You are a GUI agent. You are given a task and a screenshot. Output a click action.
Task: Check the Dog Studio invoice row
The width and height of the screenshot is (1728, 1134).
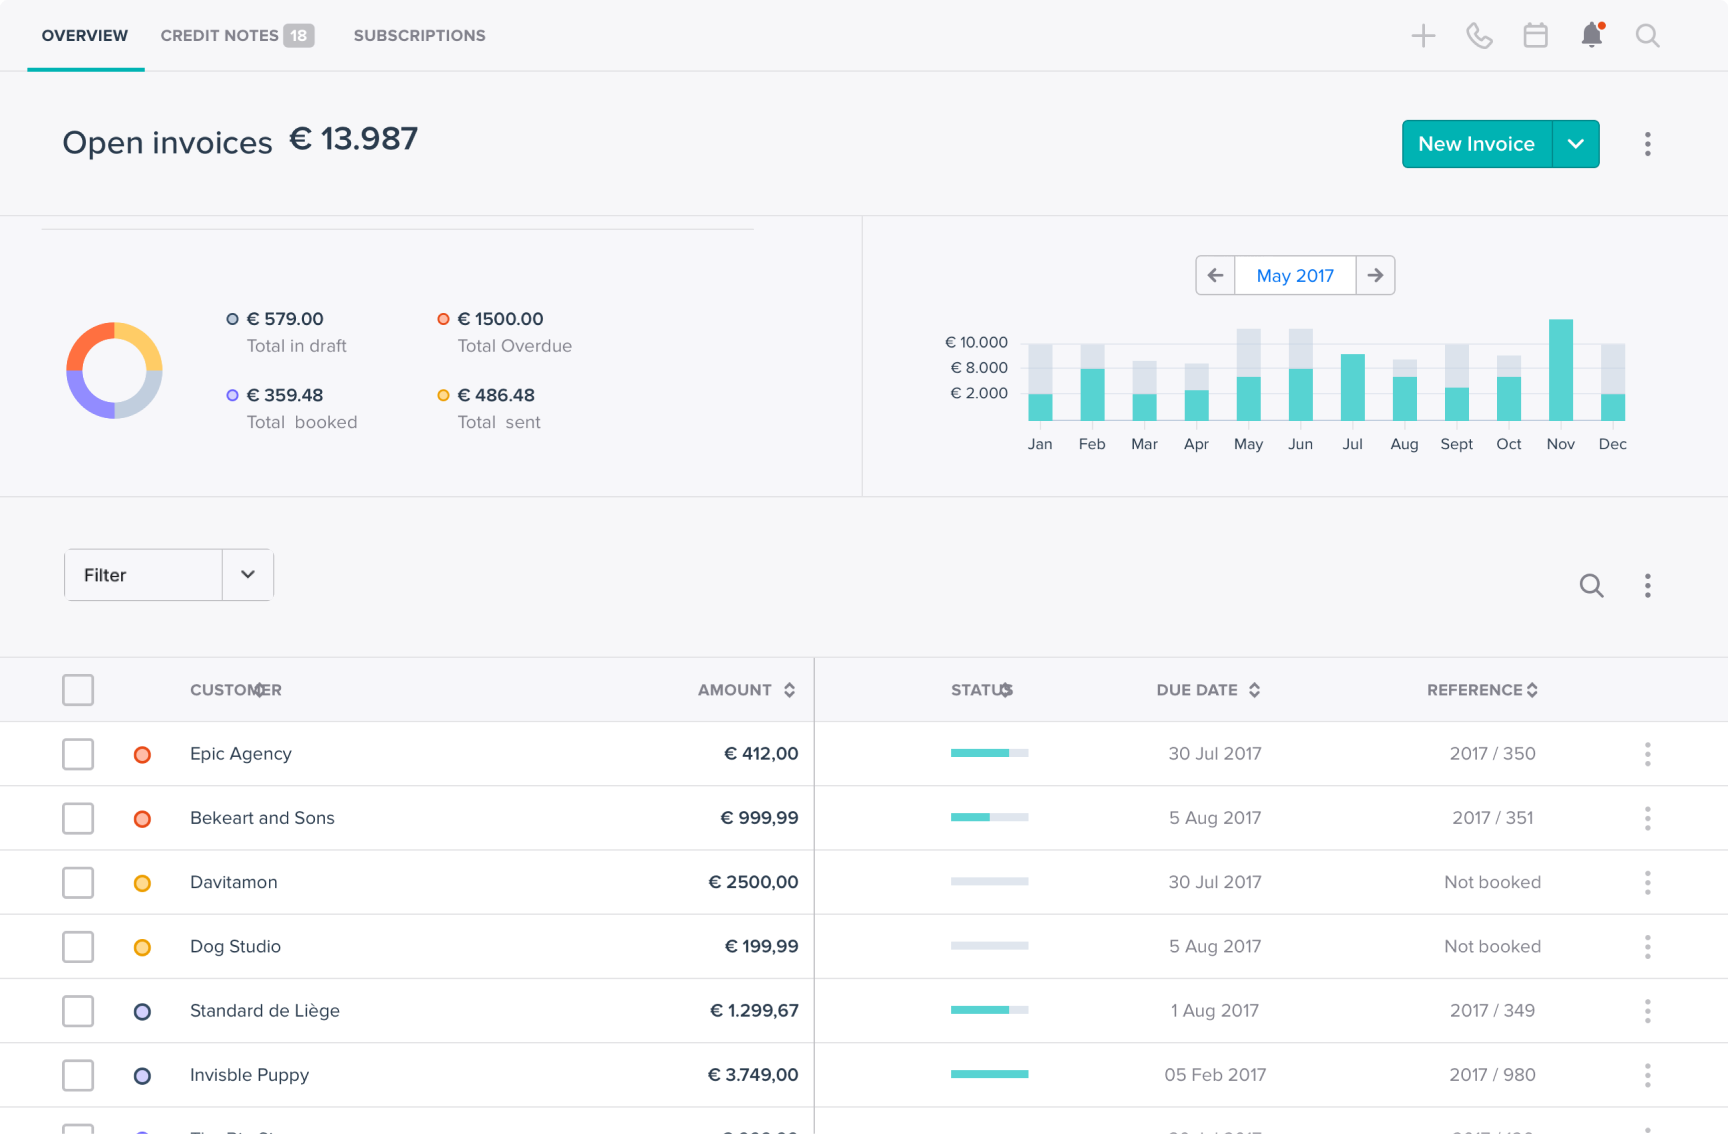[x=78, y=946]
